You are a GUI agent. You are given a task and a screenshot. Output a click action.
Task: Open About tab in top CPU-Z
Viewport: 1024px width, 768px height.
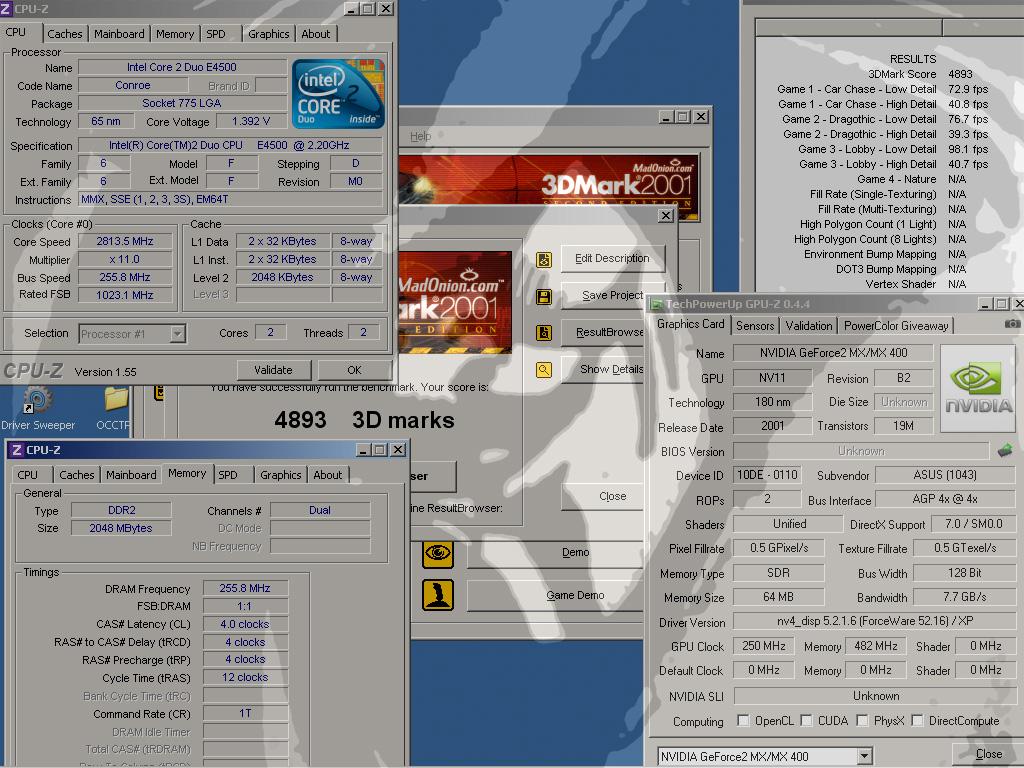click(x=315, y=34)
